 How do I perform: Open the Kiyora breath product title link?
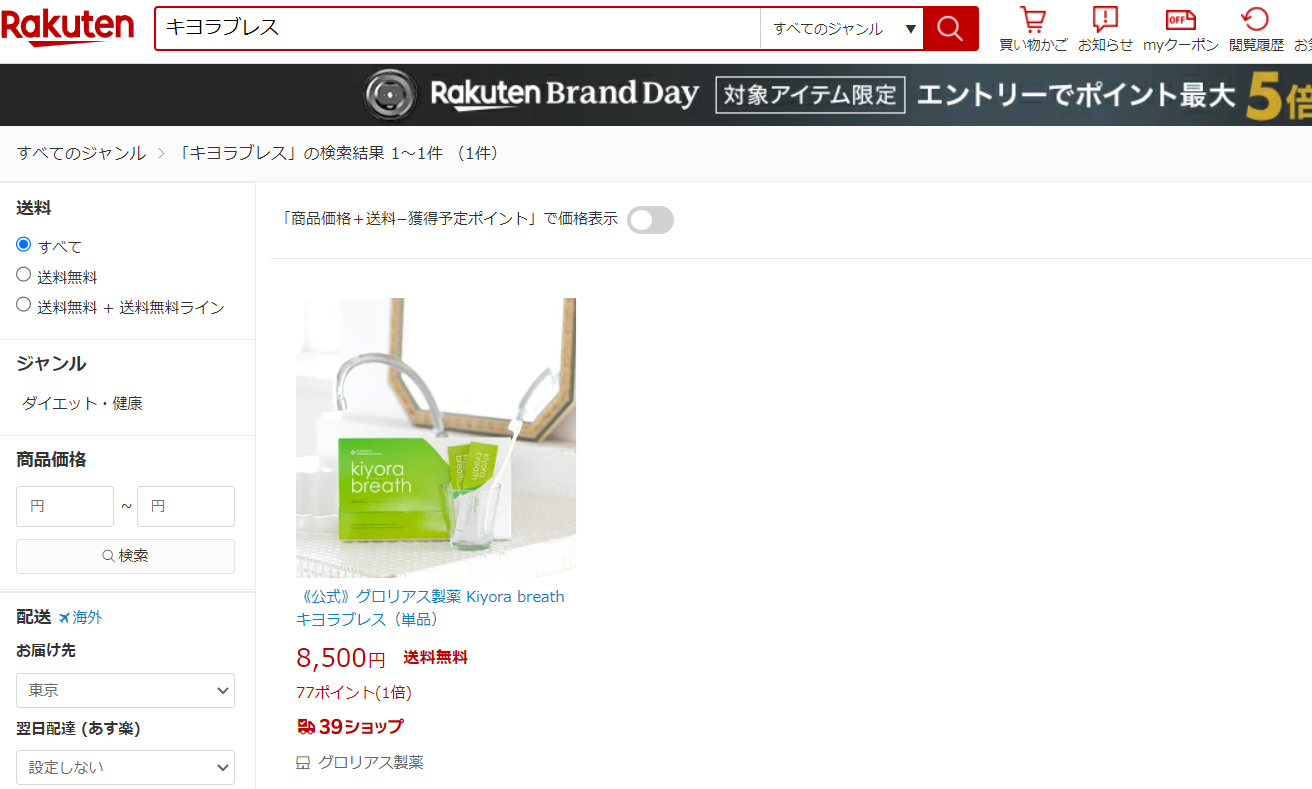[x=430, y=608]
